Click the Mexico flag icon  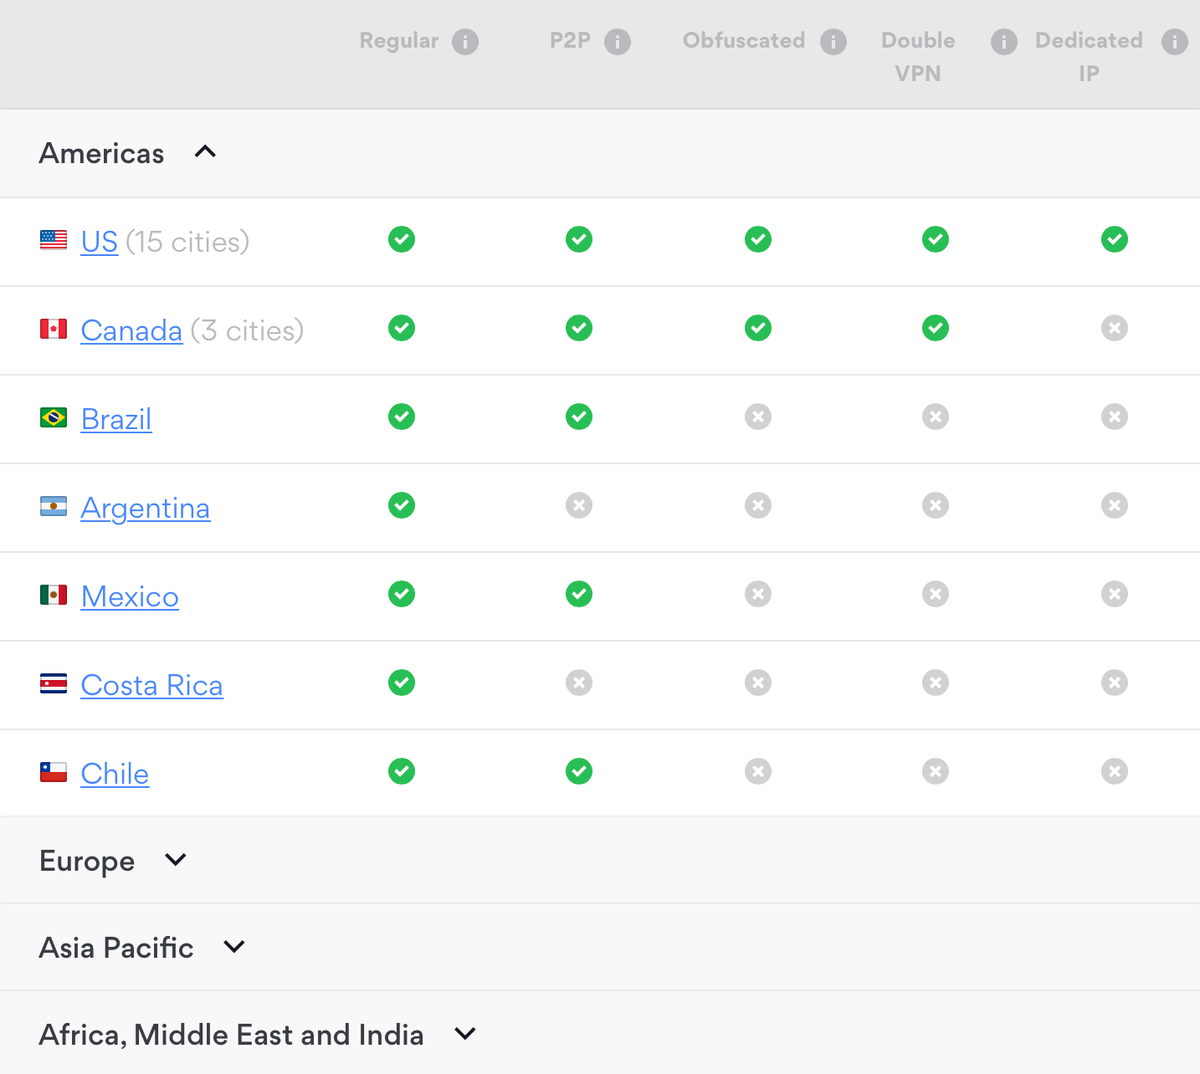coord(53,594)
